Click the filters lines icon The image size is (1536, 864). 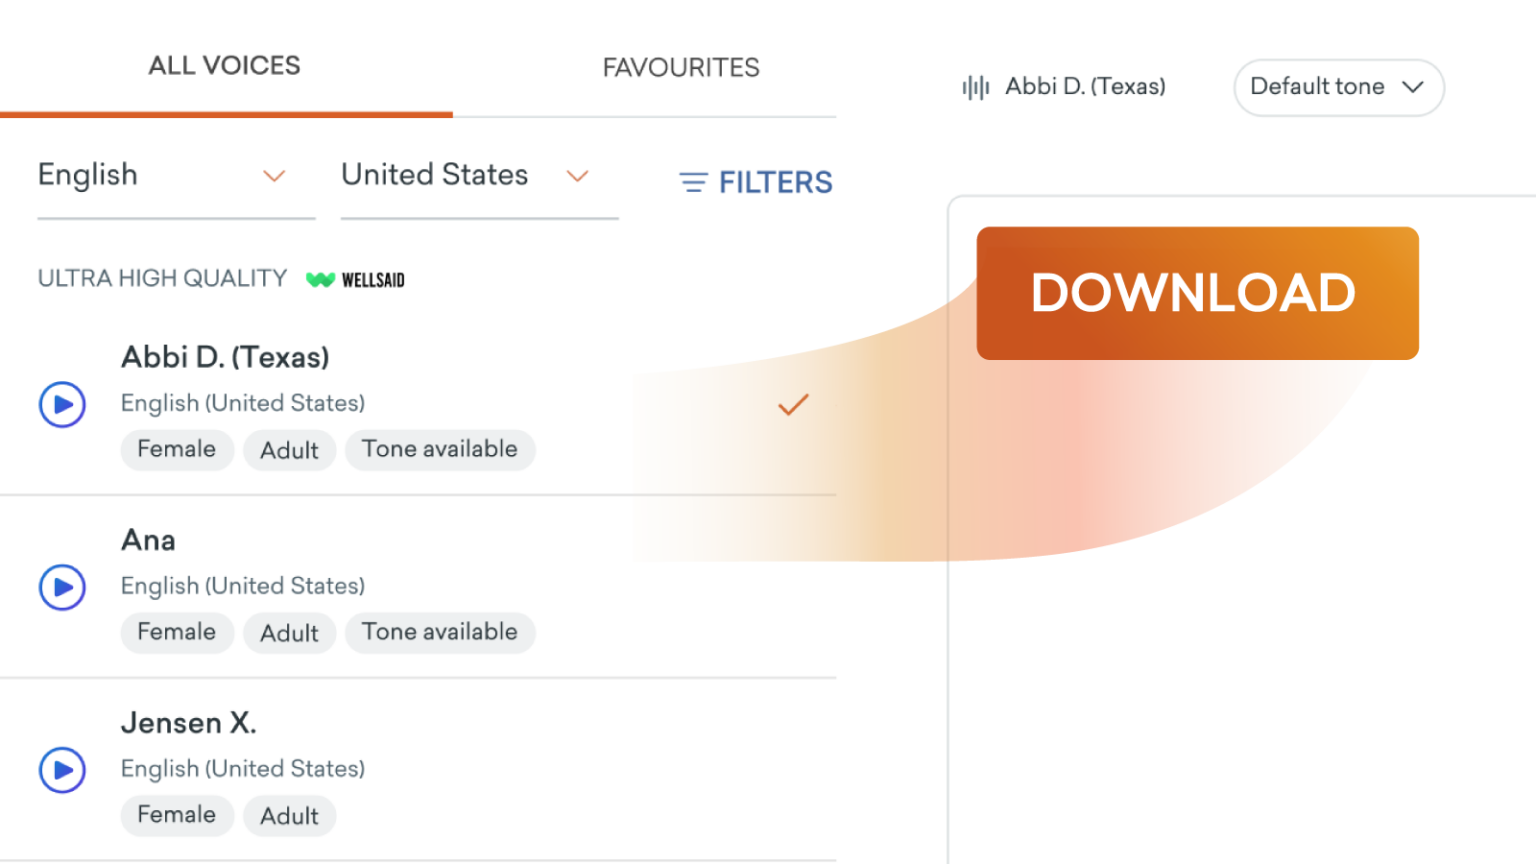(693, 182)
